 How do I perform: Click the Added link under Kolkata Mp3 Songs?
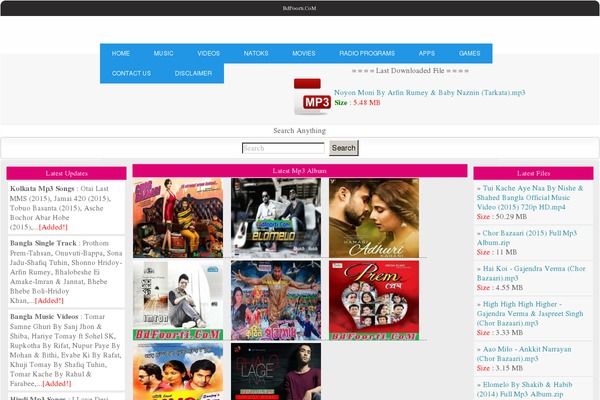coord(53,227)
